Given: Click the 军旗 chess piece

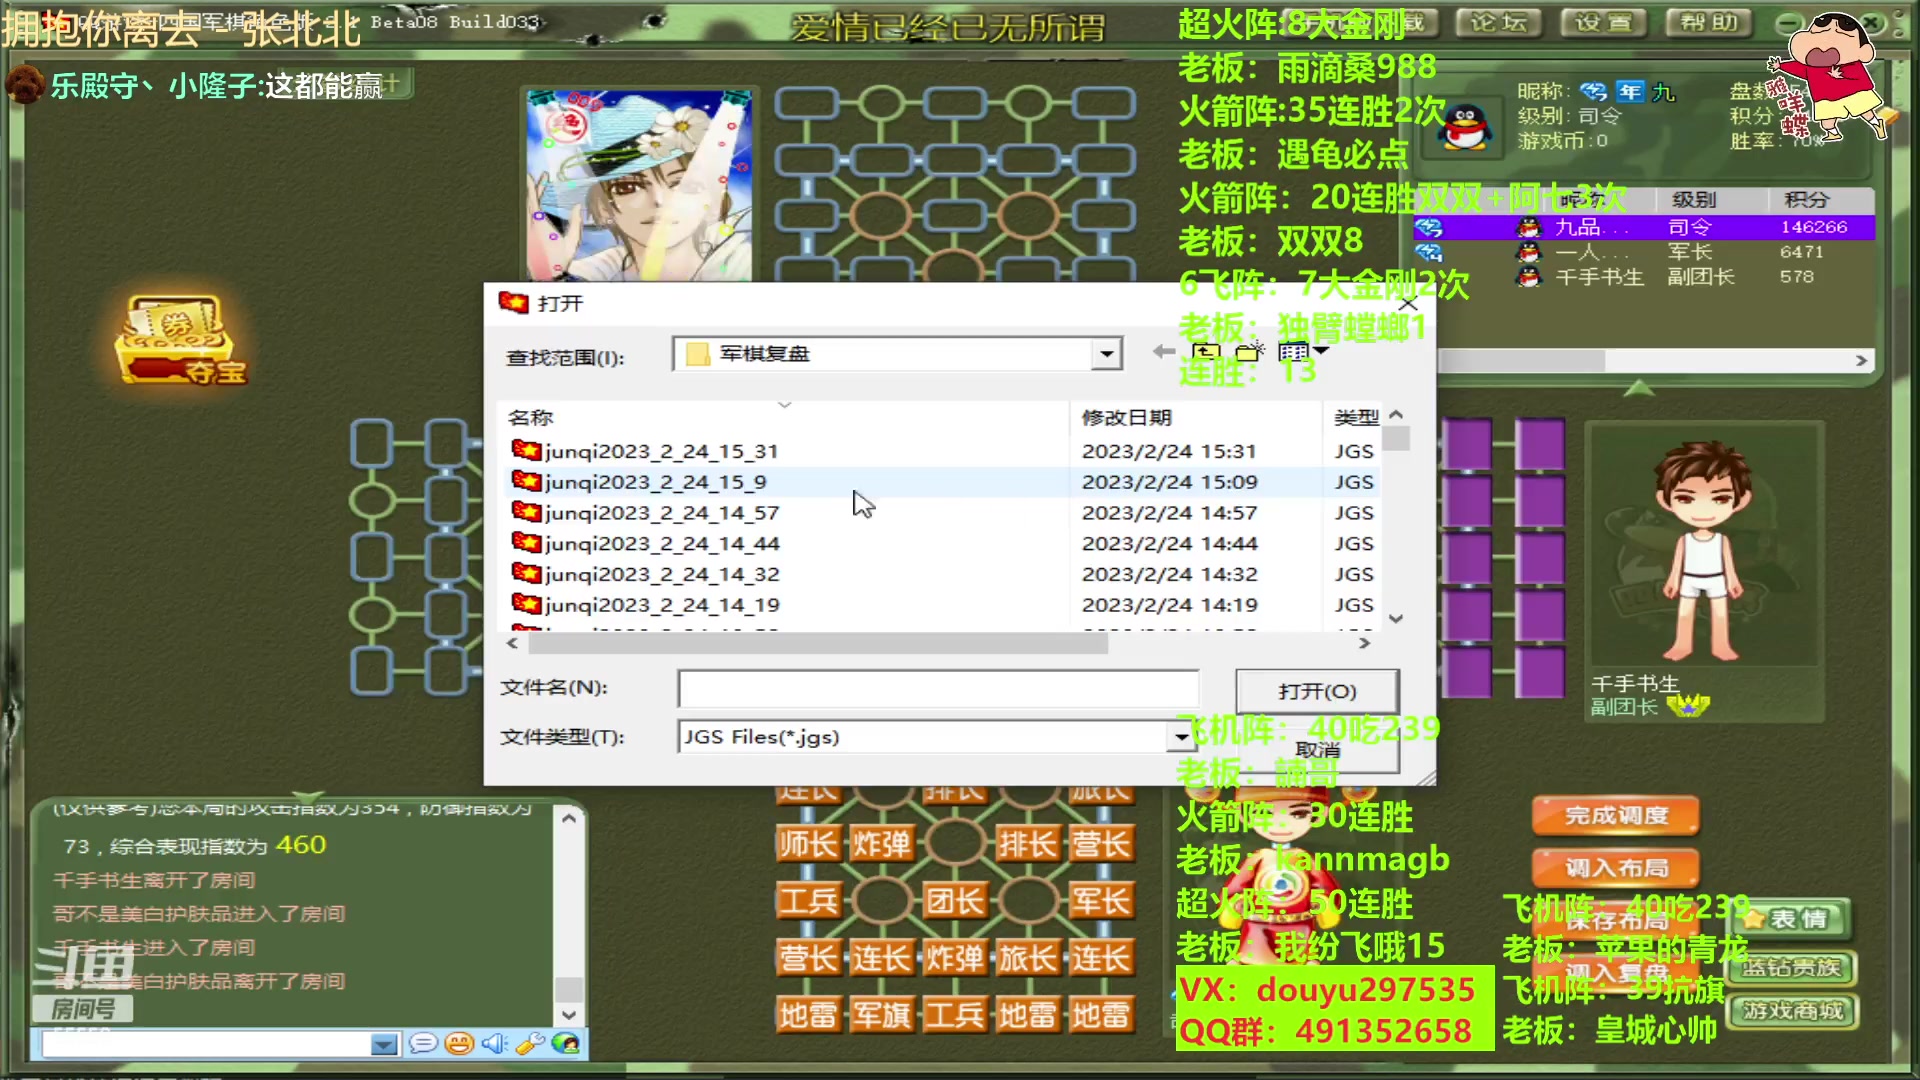Looking at the screenshot, I should pos(881,1016).
